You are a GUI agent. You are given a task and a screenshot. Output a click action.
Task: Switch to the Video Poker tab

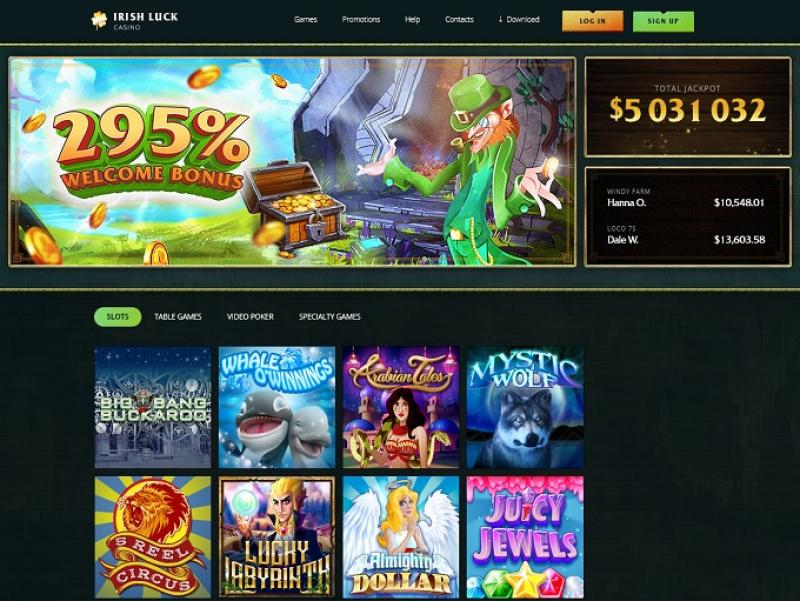pos(250,317)
